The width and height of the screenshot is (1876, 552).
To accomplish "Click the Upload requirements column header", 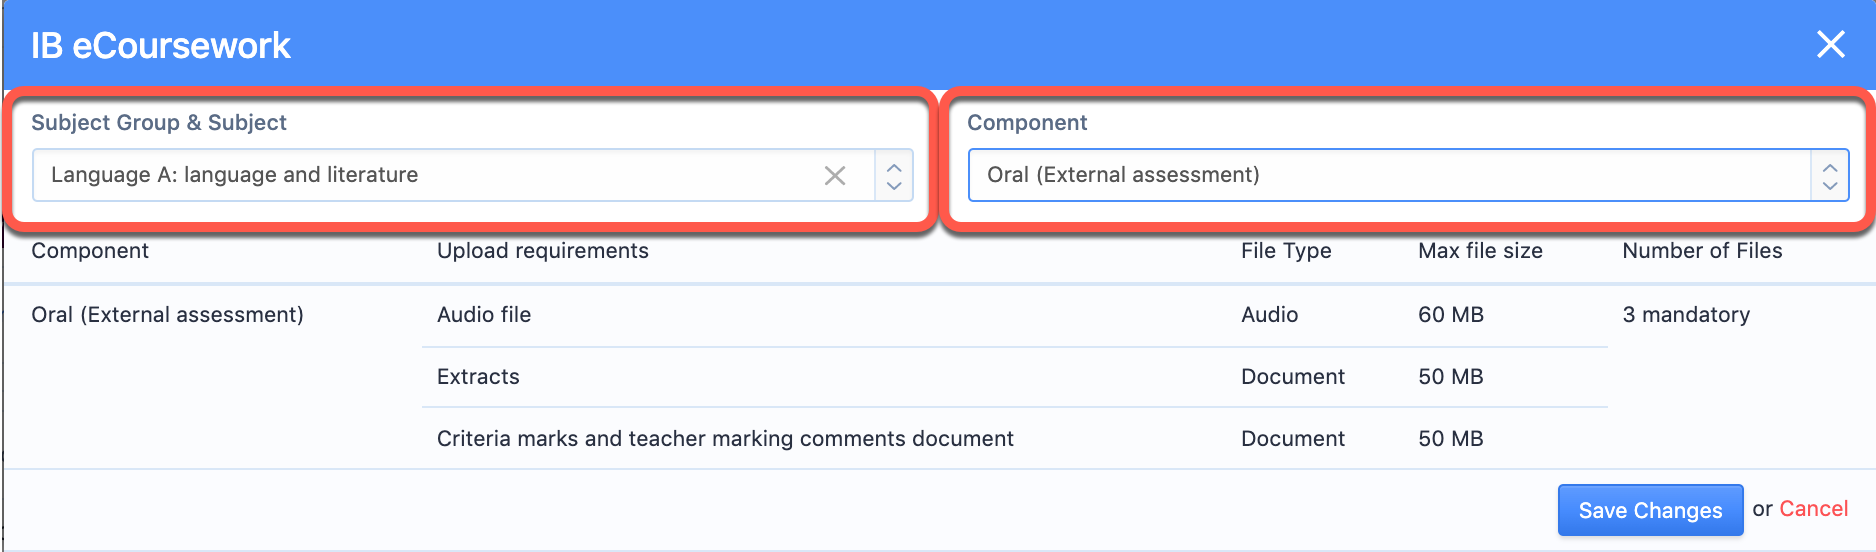I will coord(543,251).
